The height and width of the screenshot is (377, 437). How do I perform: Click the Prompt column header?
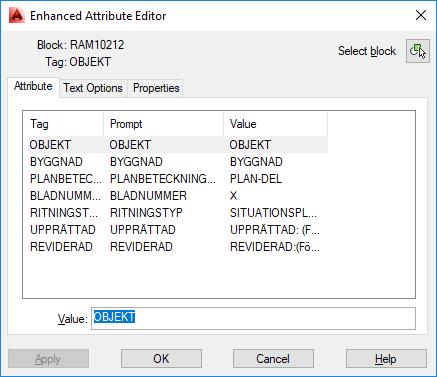[x=163, y=124]
